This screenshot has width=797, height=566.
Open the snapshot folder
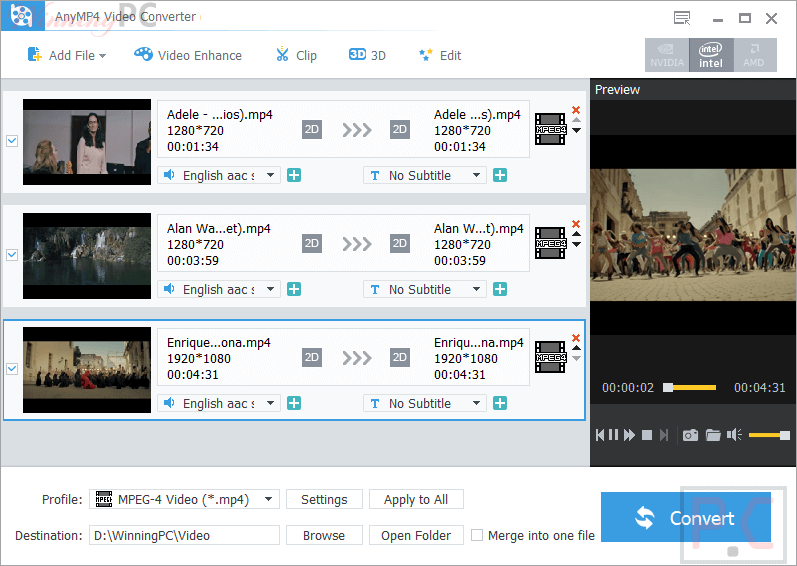(x=713, y=435)
